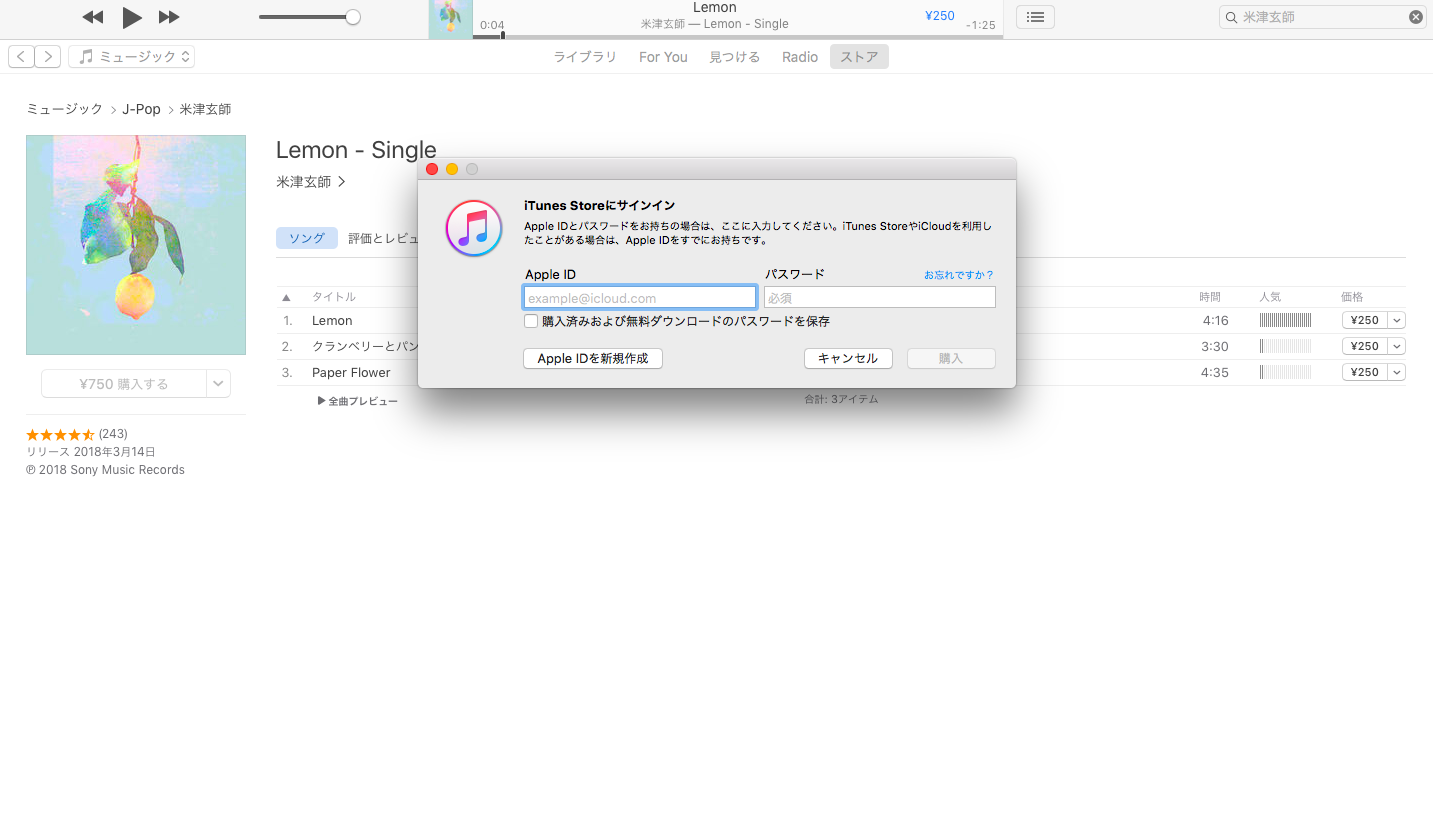
Task: Clear the search field with the X icon
Action: click(1416, 17)
